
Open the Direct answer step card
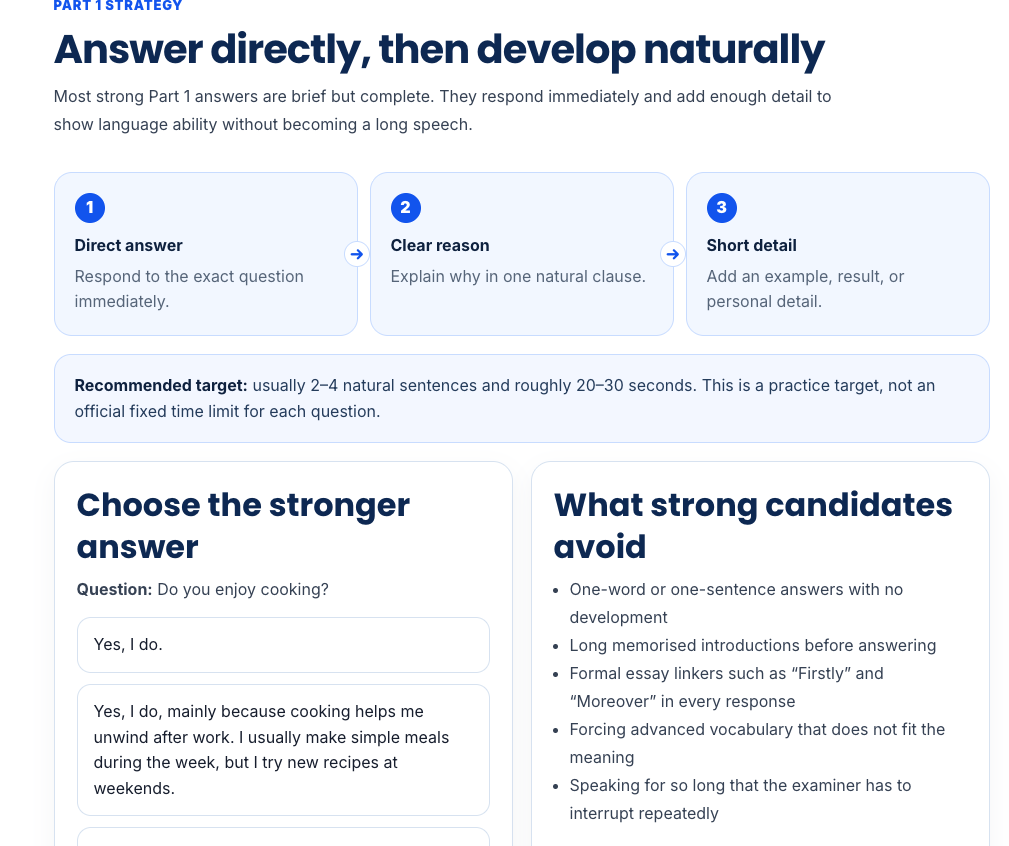click(x=206, y=253)
